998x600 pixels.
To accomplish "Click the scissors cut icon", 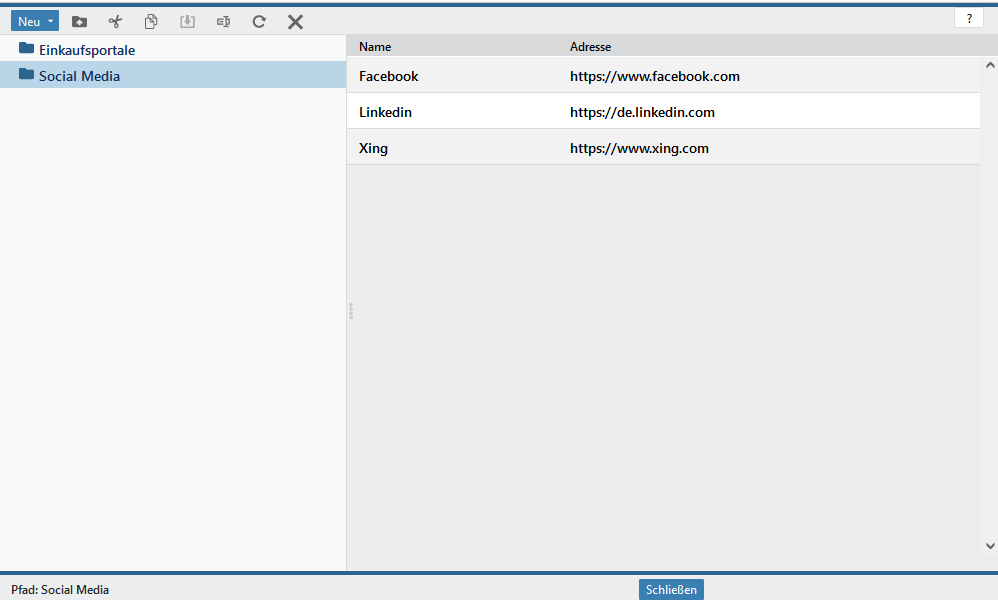I will point(115,21).
